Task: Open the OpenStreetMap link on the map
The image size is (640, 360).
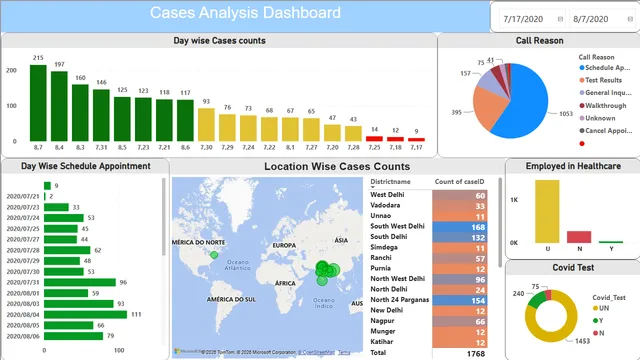Action: coord(317,352)
